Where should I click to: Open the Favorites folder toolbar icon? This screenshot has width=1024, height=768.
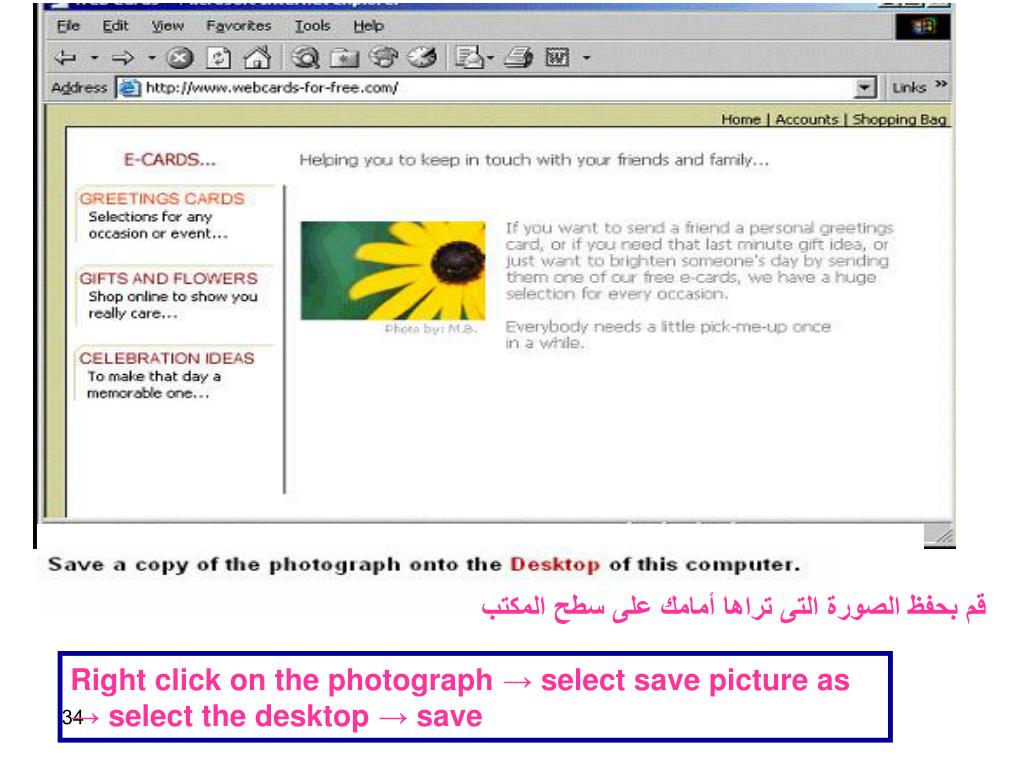344,58
